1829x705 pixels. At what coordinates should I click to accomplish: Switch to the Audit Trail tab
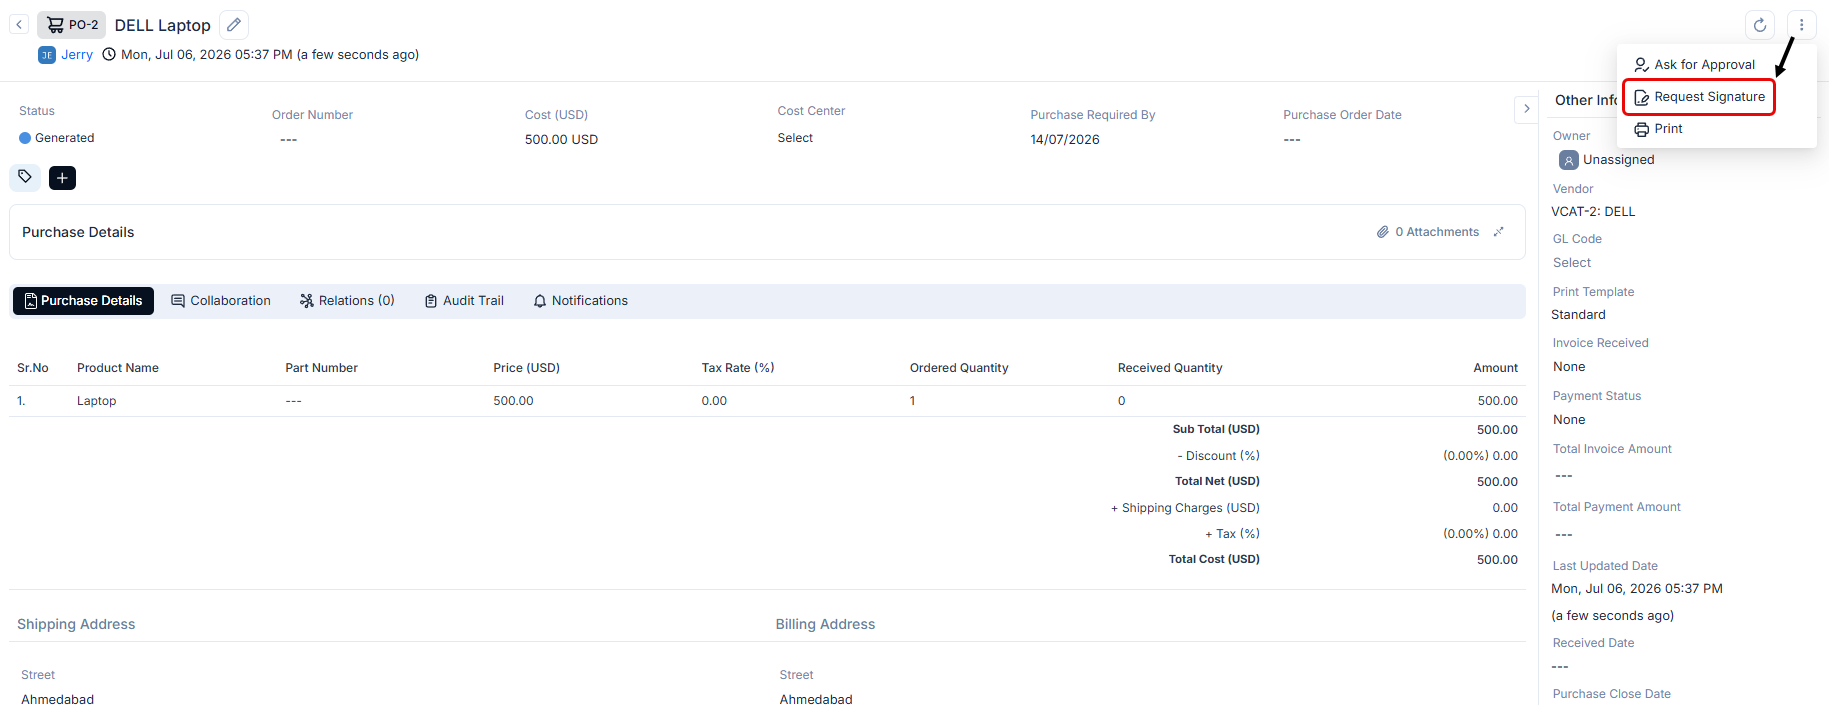click(464, 301)
